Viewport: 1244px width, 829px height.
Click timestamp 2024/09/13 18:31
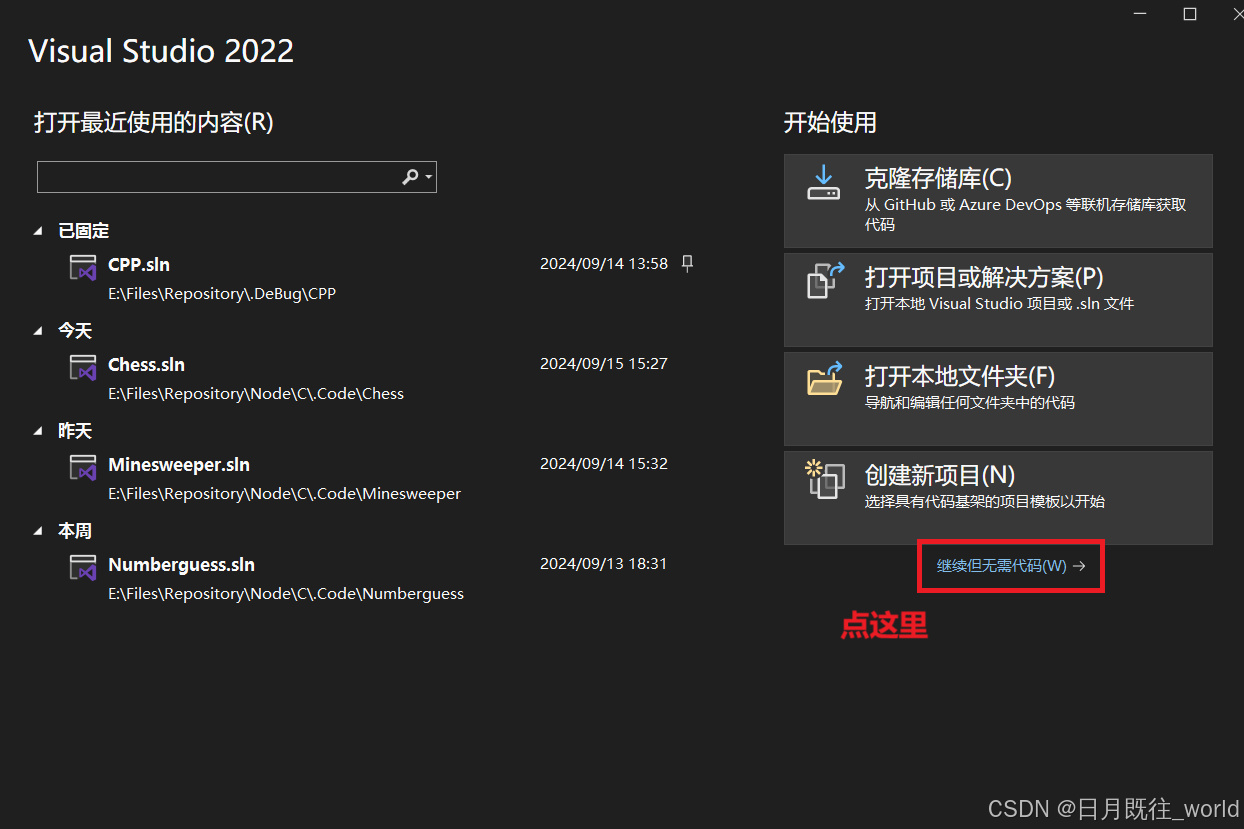pos(604,564)
